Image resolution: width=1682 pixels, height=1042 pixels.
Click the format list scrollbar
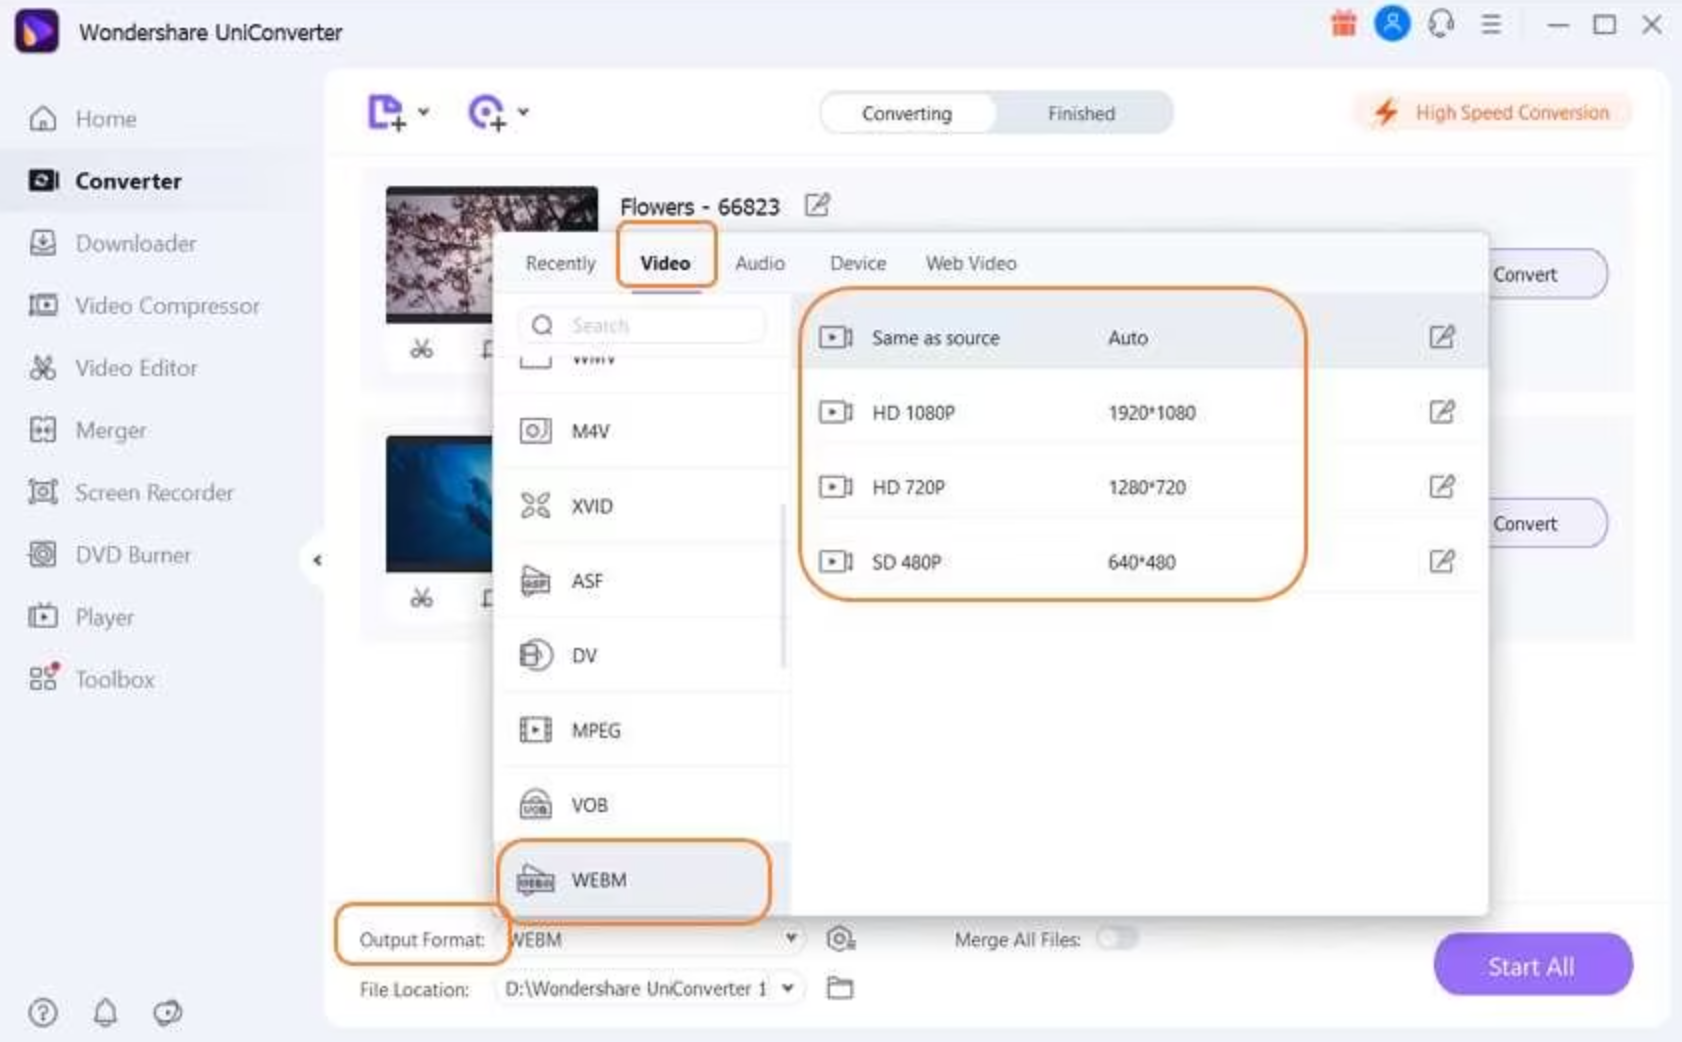(783, 586)
